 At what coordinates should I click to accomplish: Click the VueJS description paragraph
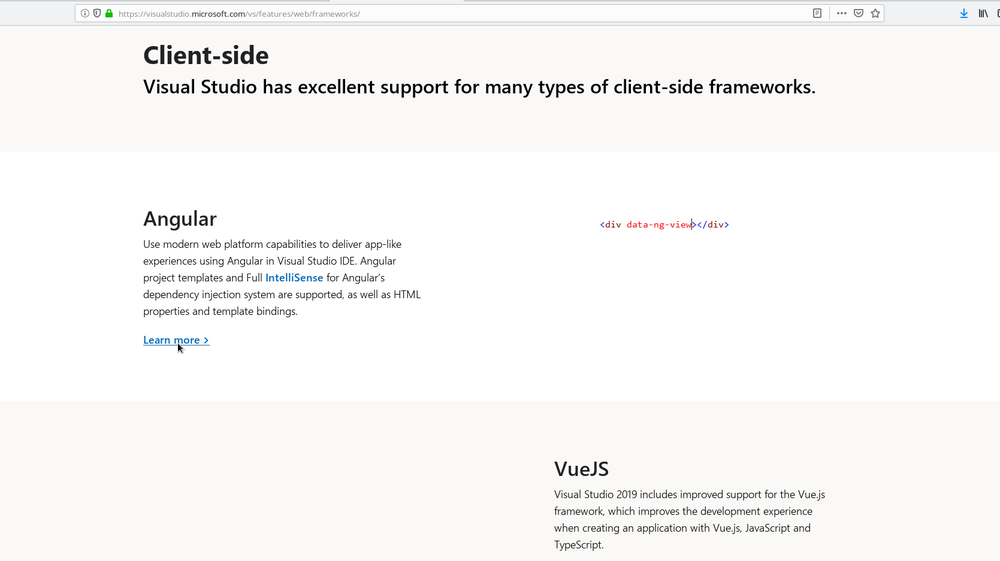pos(689,520)
